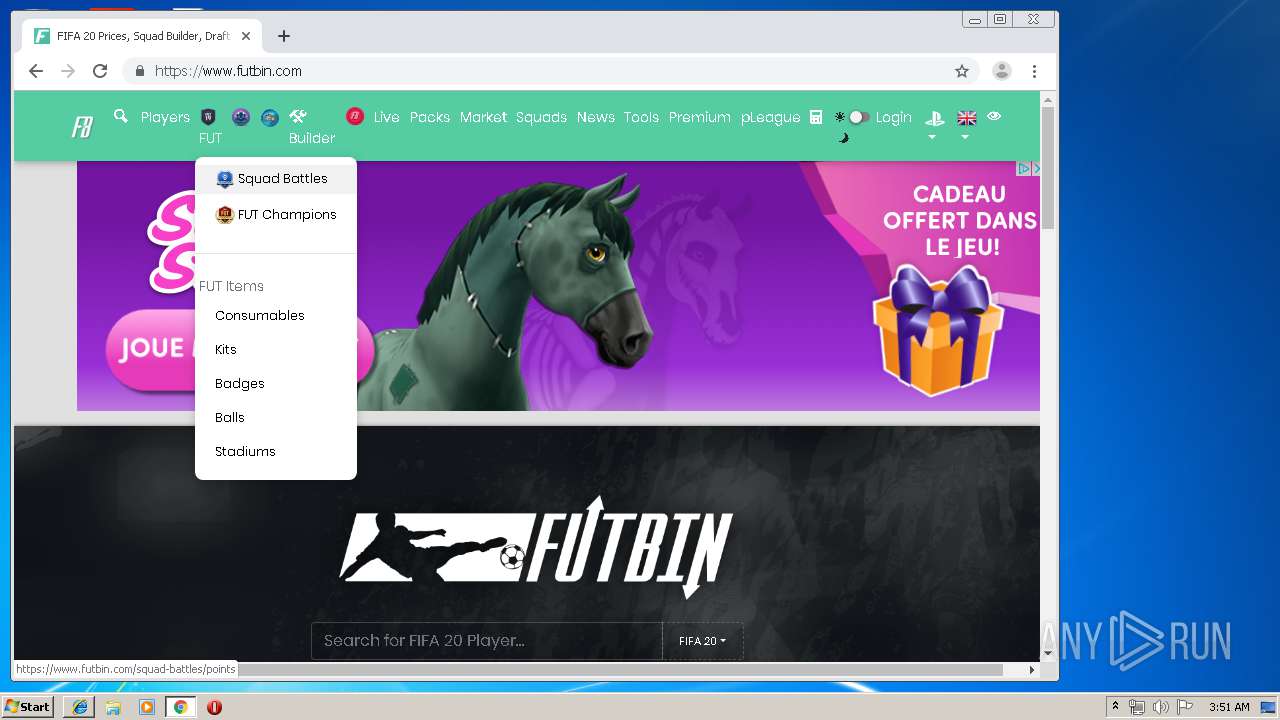Open media player from taskbar

pos(147,707)
